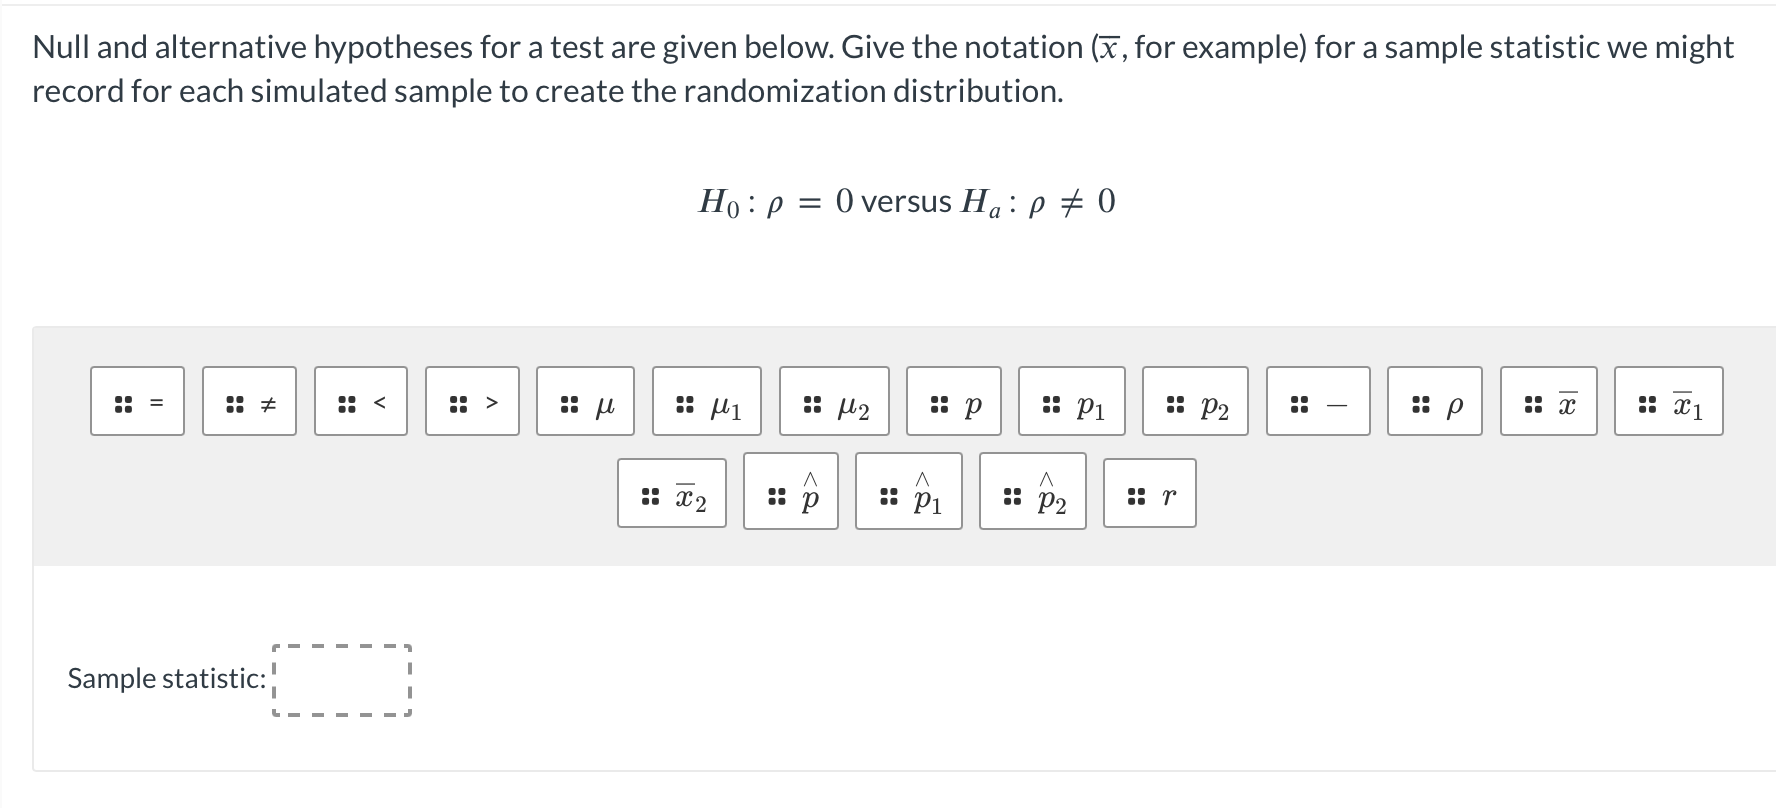Screen dimensions: 1776x808
Task: Click the r correlation tile
Action: 1148,493
